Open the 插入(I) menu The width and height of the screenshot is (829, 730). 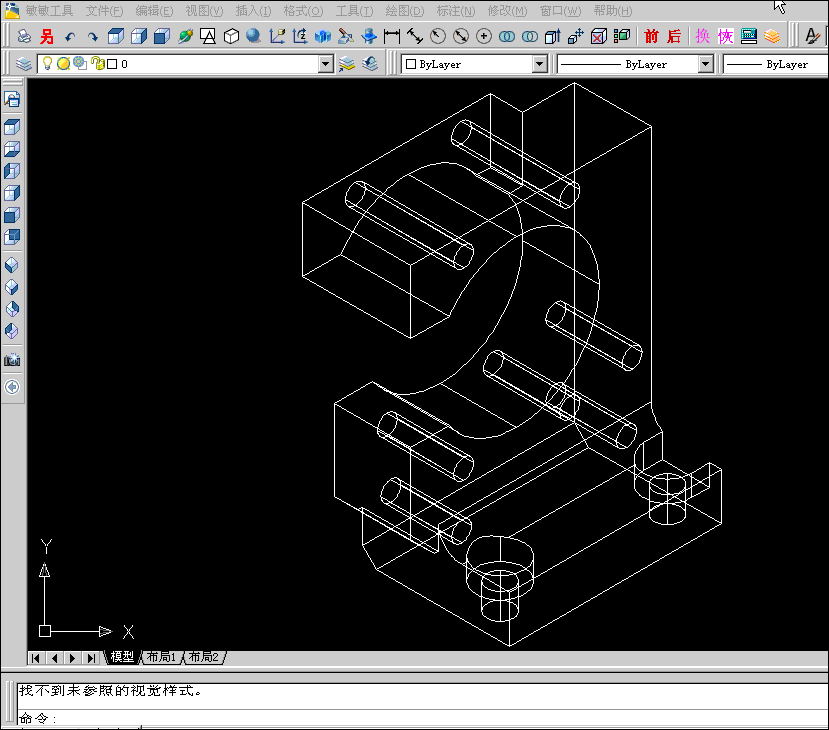point(254,11)
